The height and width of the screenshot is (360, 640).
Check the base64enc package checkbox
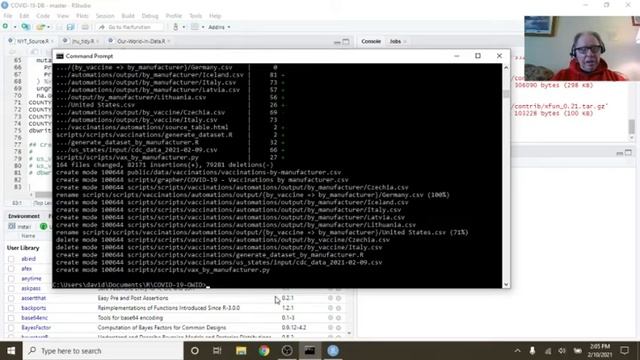coord(11,318)
